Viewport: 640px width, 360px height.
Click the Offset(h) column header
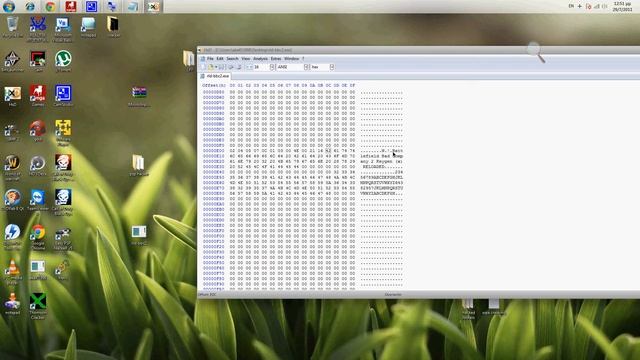[214, 86]
